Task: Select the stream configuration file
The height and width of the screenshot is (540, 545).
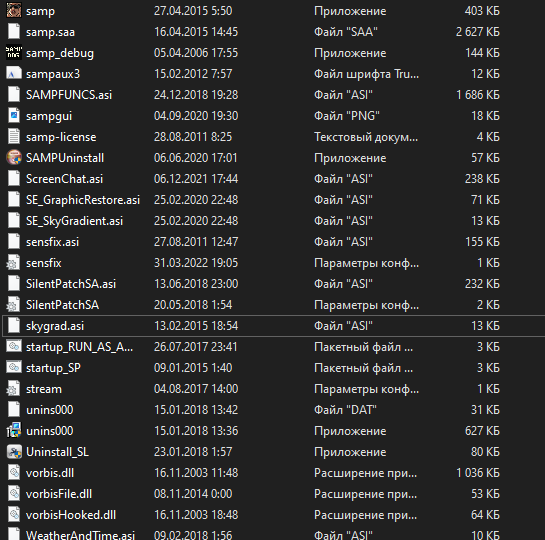Action: pyautogui.click(x=44, y=389)
